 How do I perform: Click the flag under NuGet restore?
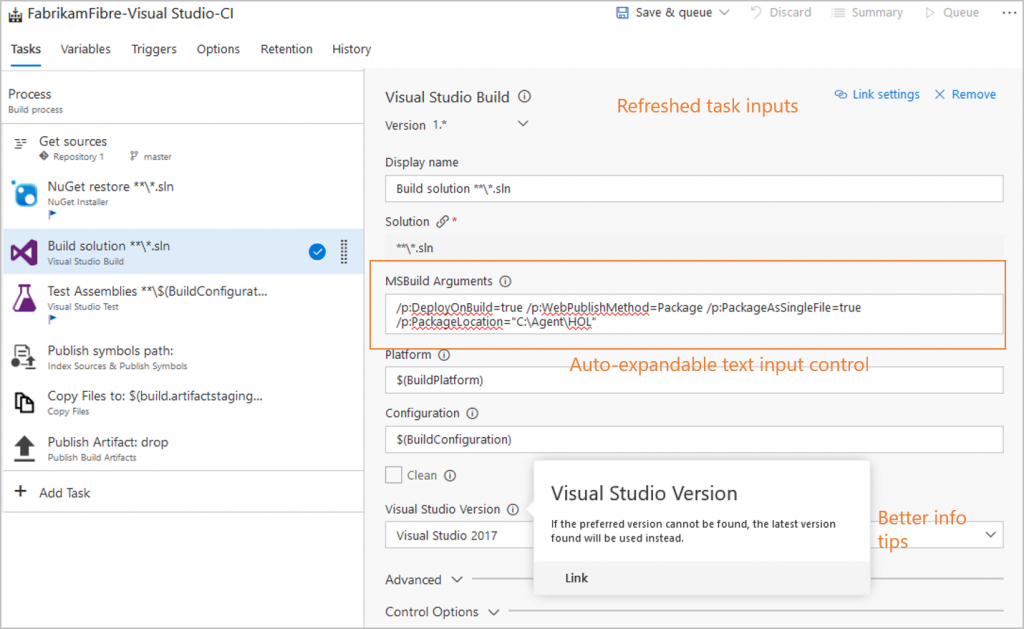(52, 214)
